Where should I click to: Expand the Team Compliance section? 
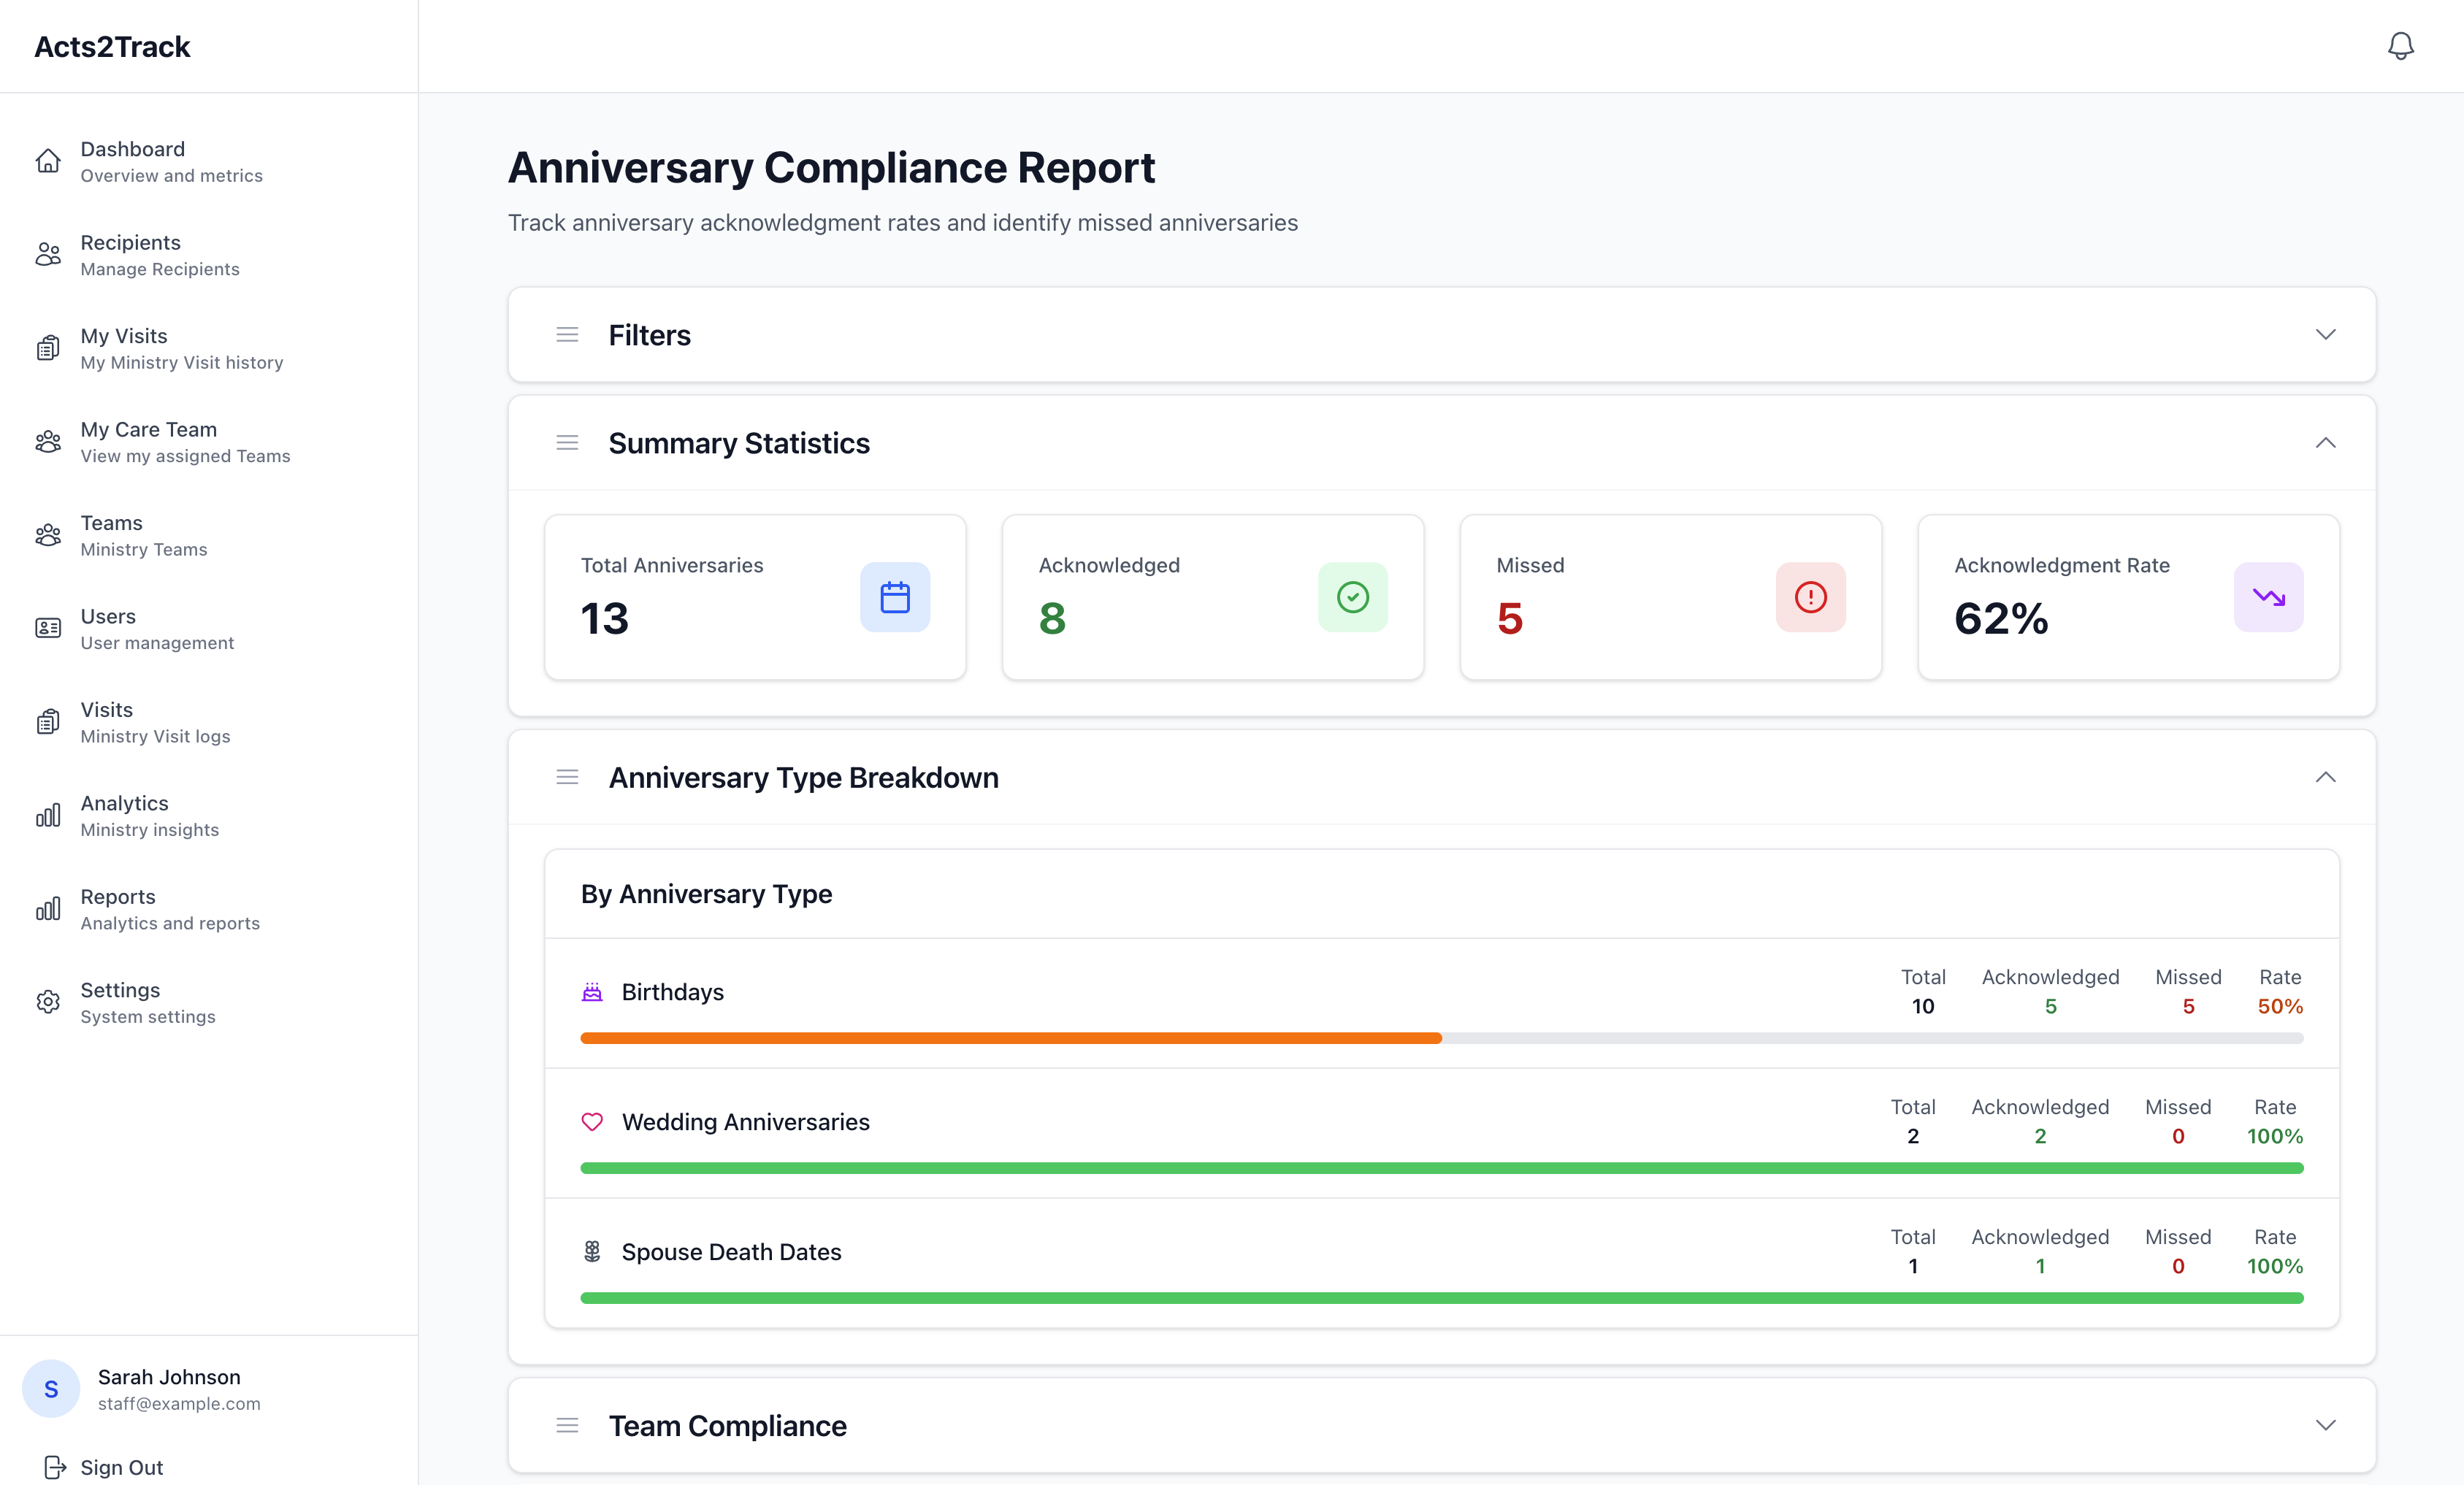(x=2327, y=1425)
